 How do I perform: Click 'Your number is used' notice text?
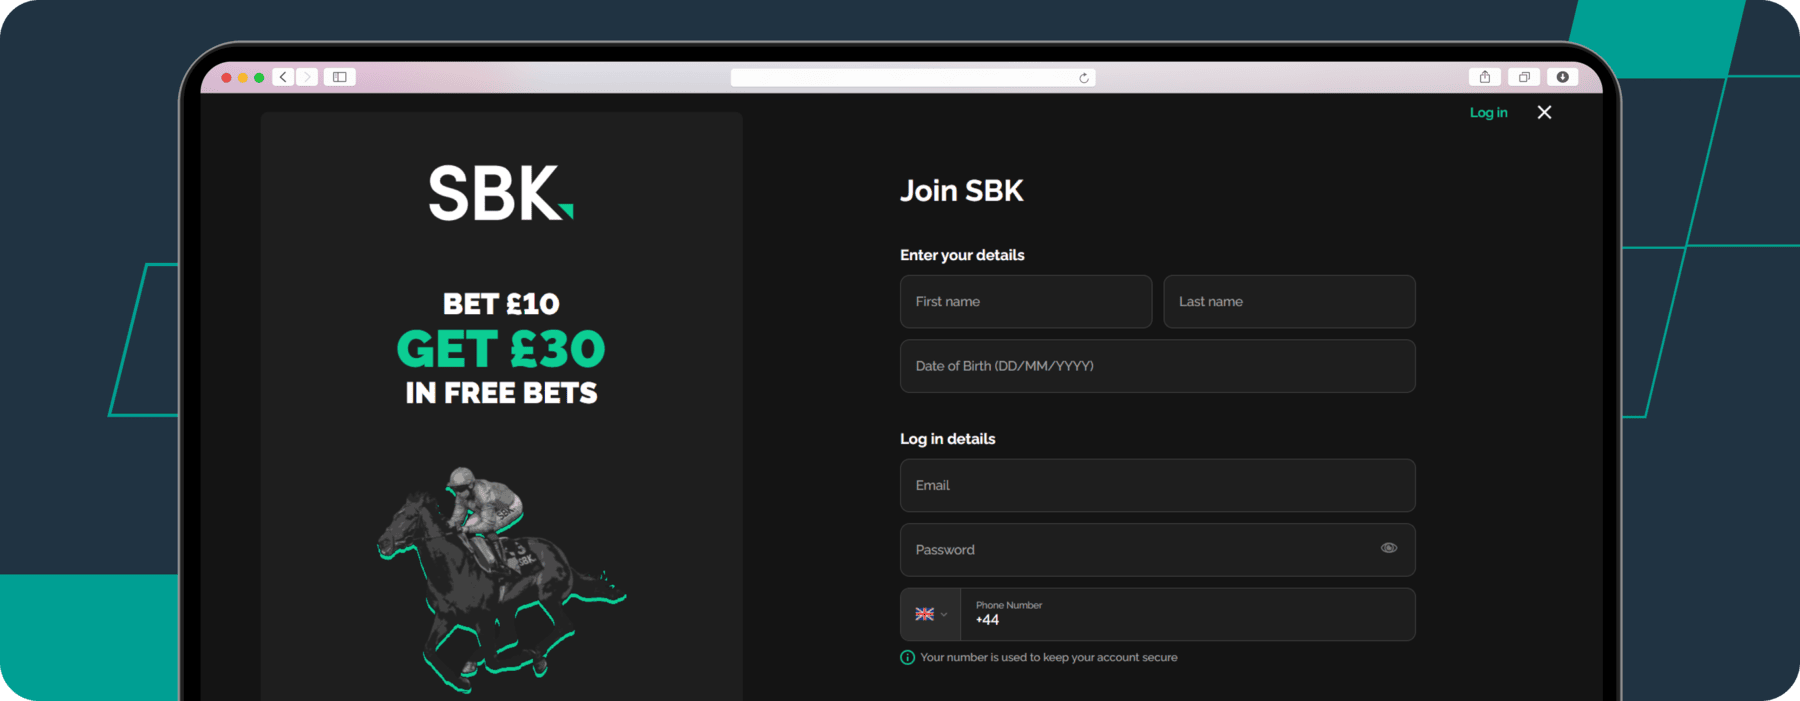click(1049, 657)
